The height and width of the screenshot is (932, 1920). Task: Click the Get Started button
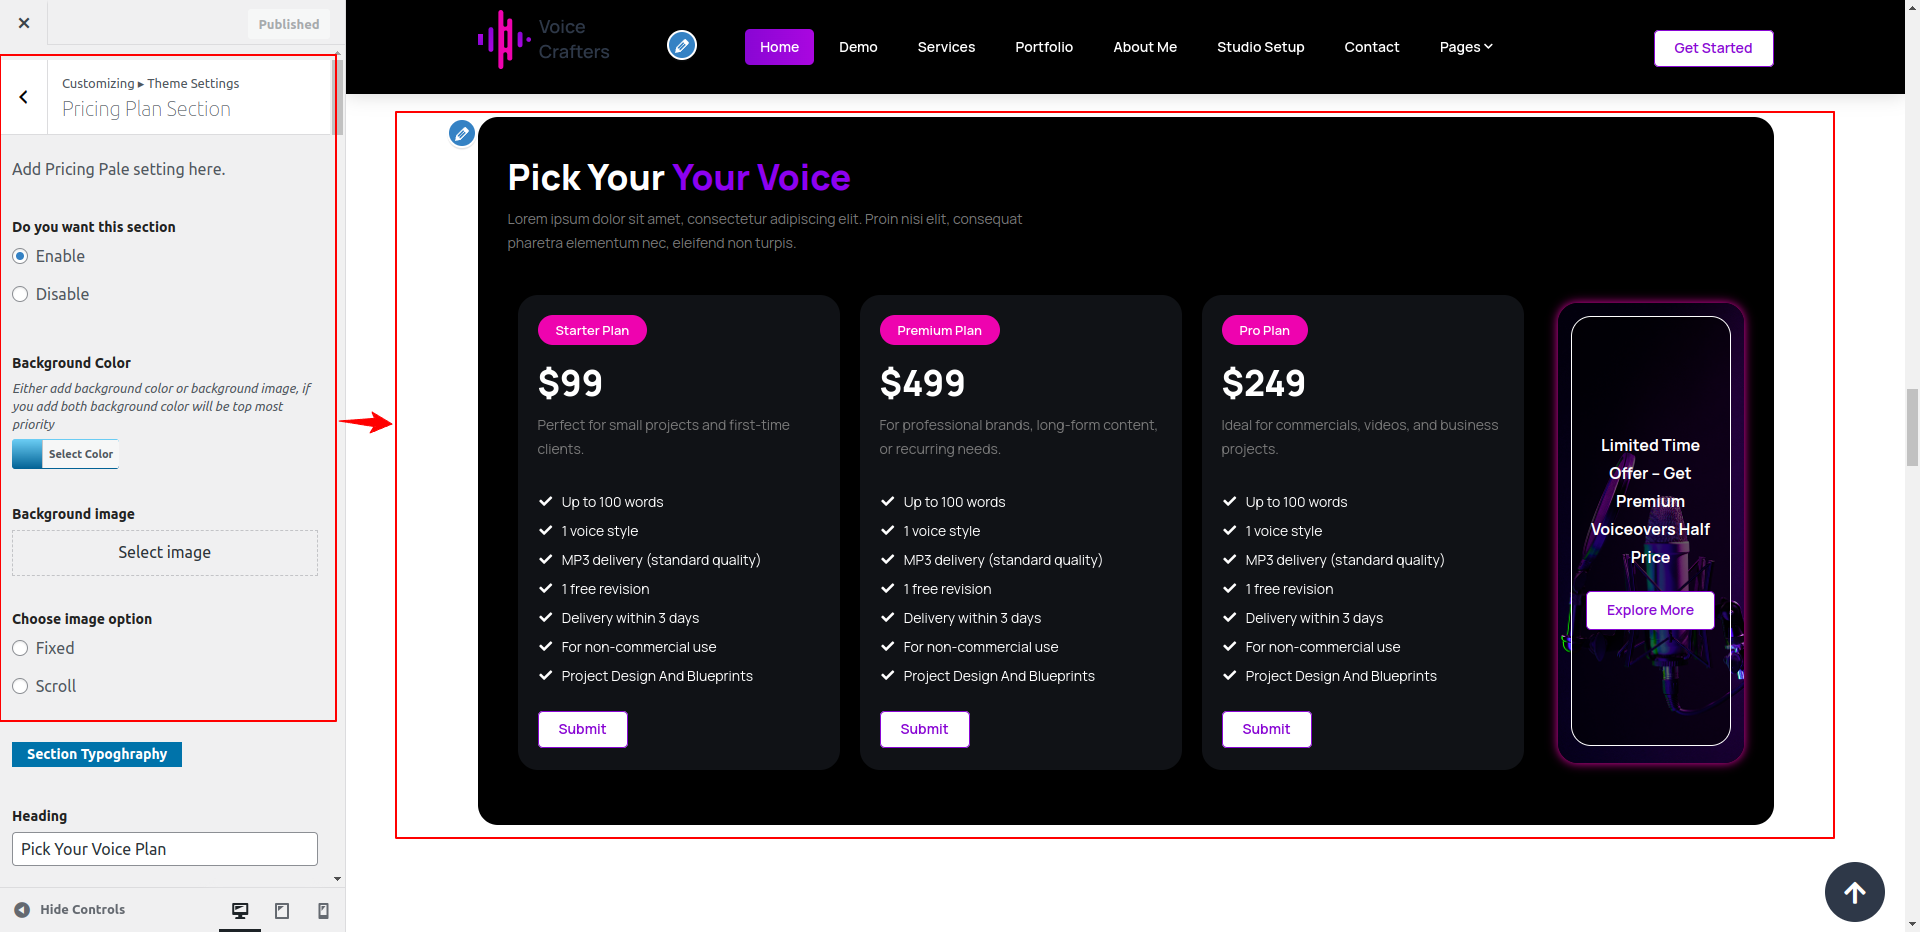(x=1712, y=48)
